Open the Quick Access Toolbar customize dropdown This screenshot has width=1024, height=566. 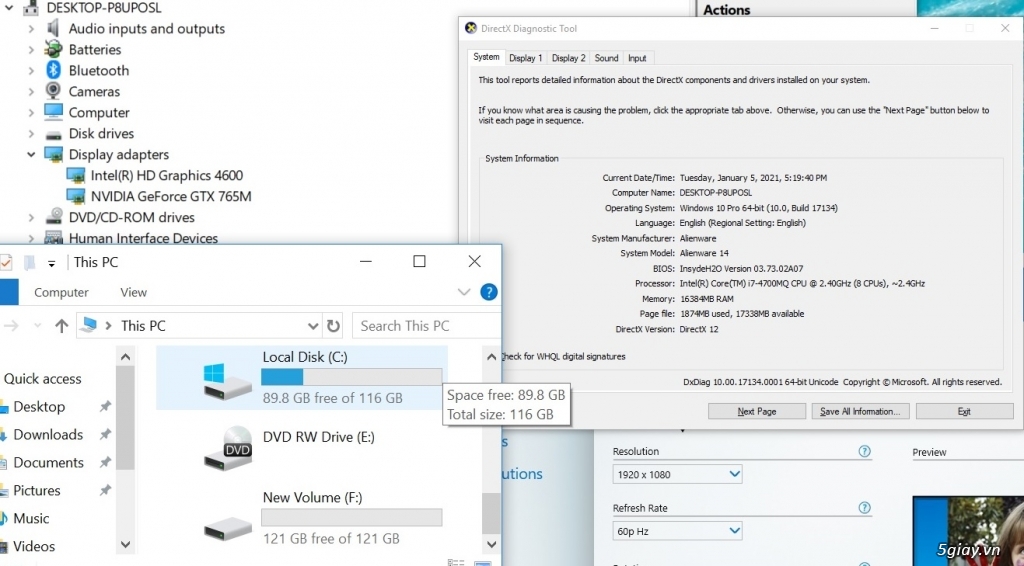click(x=51, y=263)
